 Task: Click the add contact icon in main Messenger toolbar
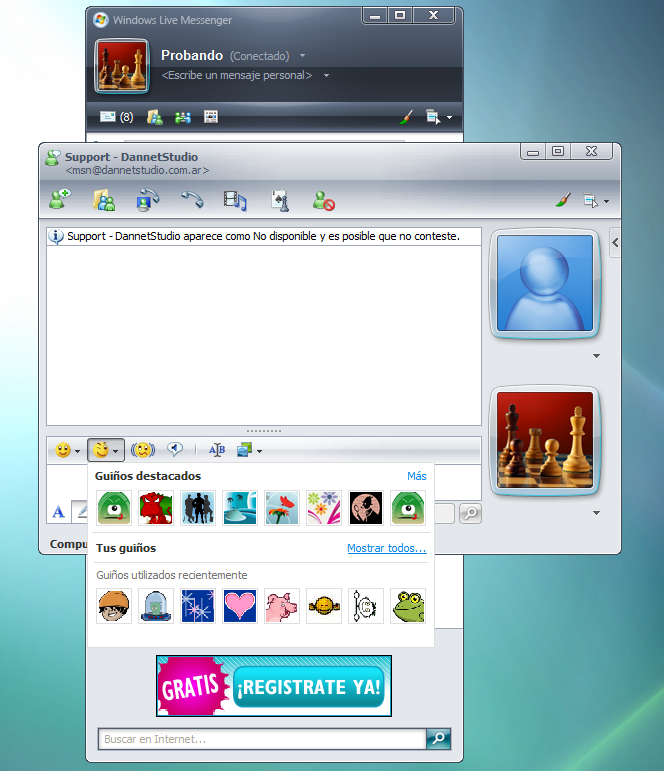[x=154, y=117]
